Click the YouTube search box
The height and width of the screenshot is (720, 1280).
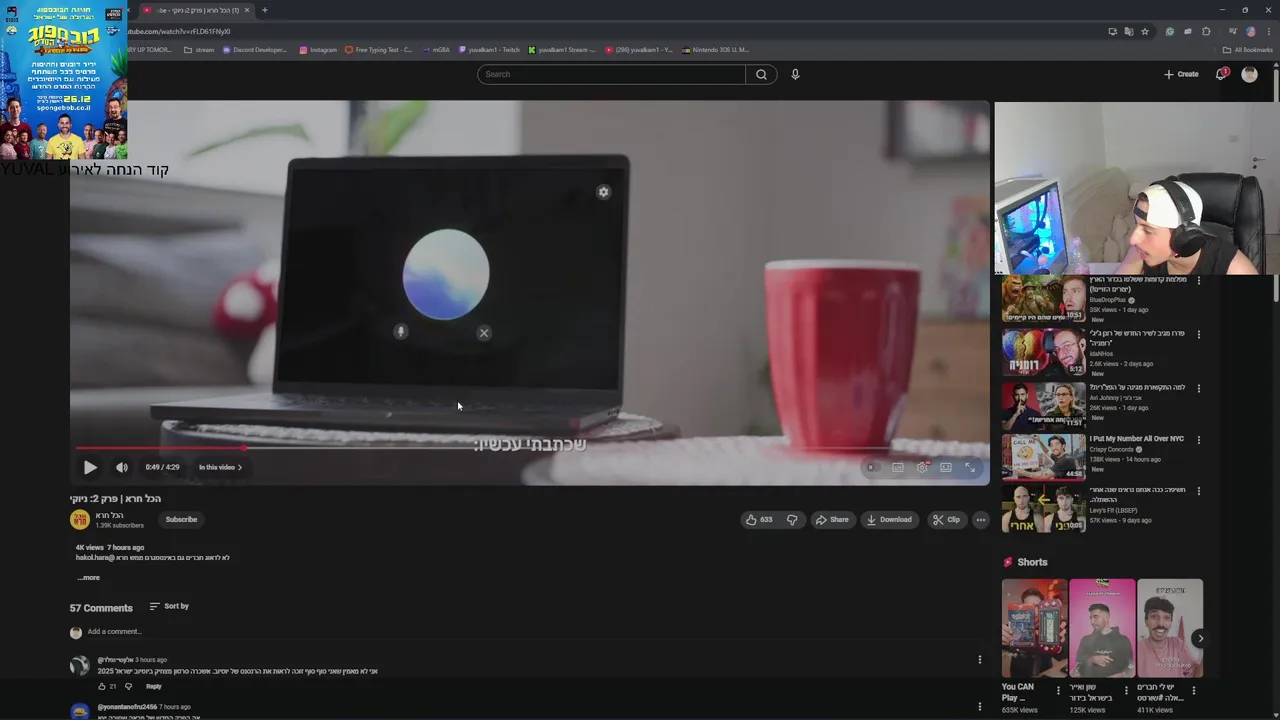coord(611,74)
